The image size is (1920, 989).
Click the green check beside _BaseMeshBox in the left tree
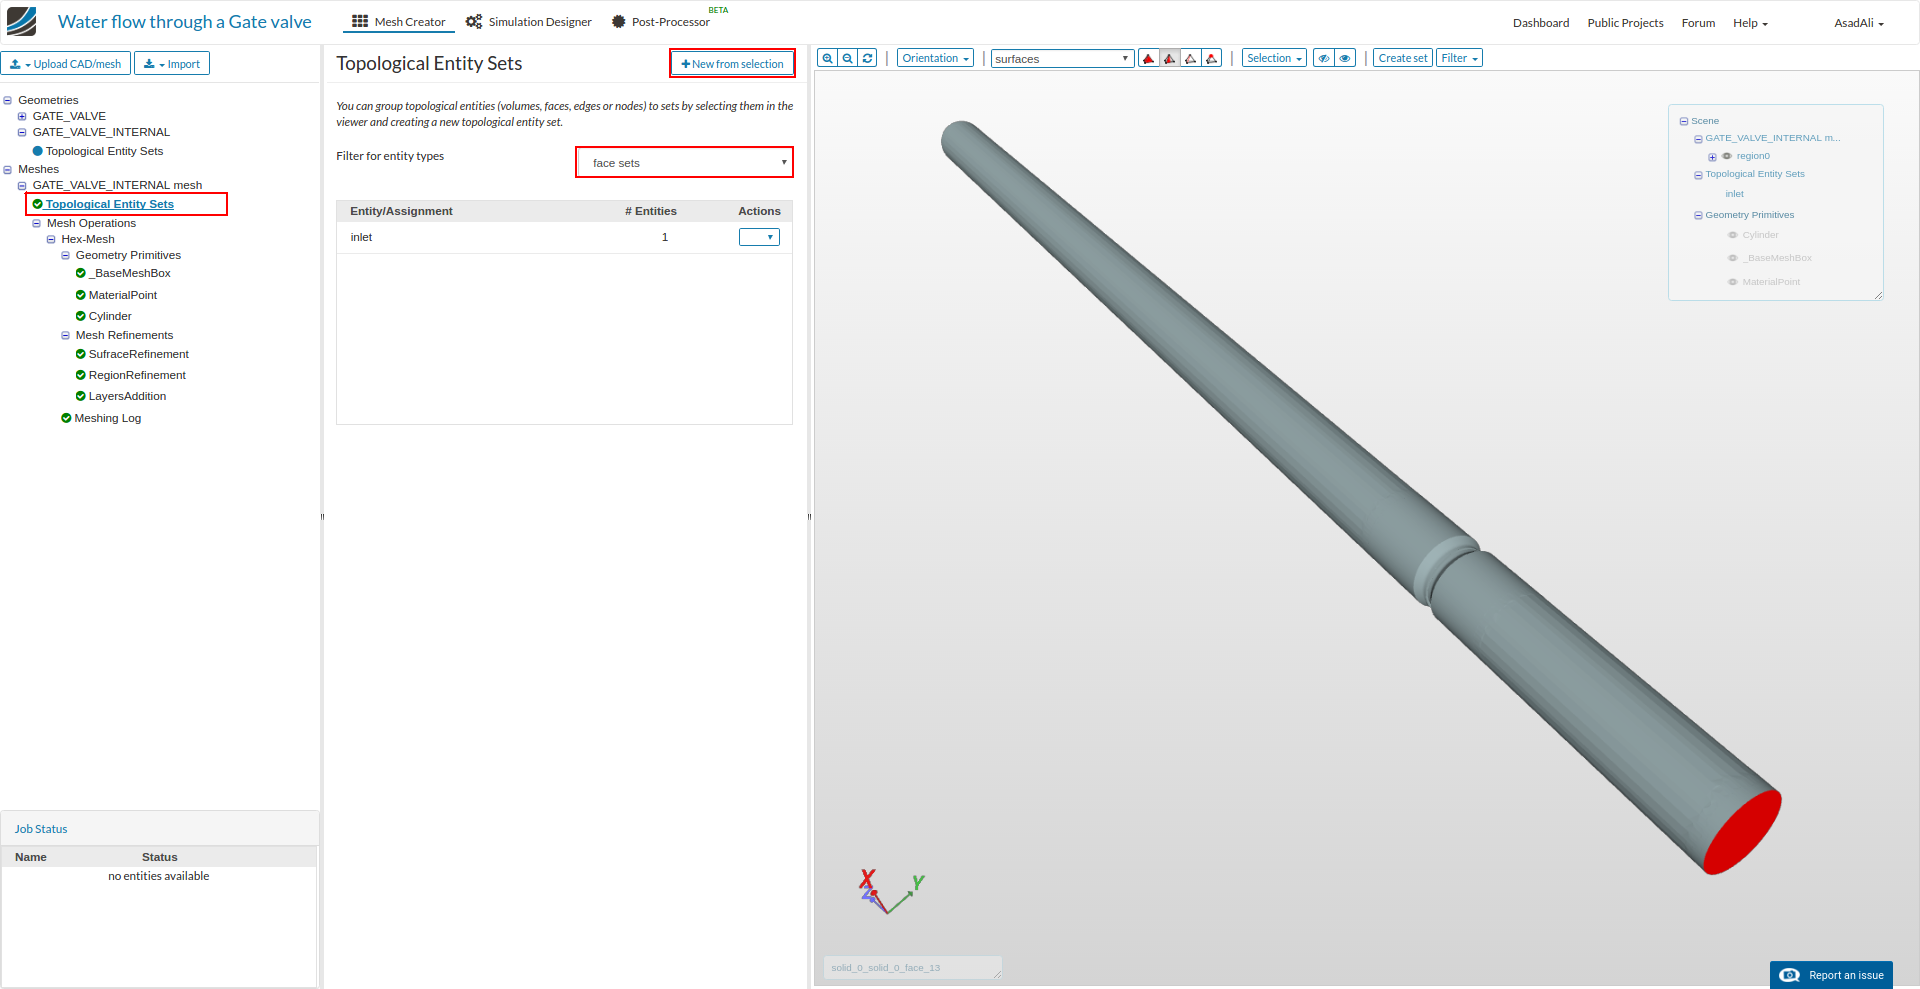pos(81,273)
